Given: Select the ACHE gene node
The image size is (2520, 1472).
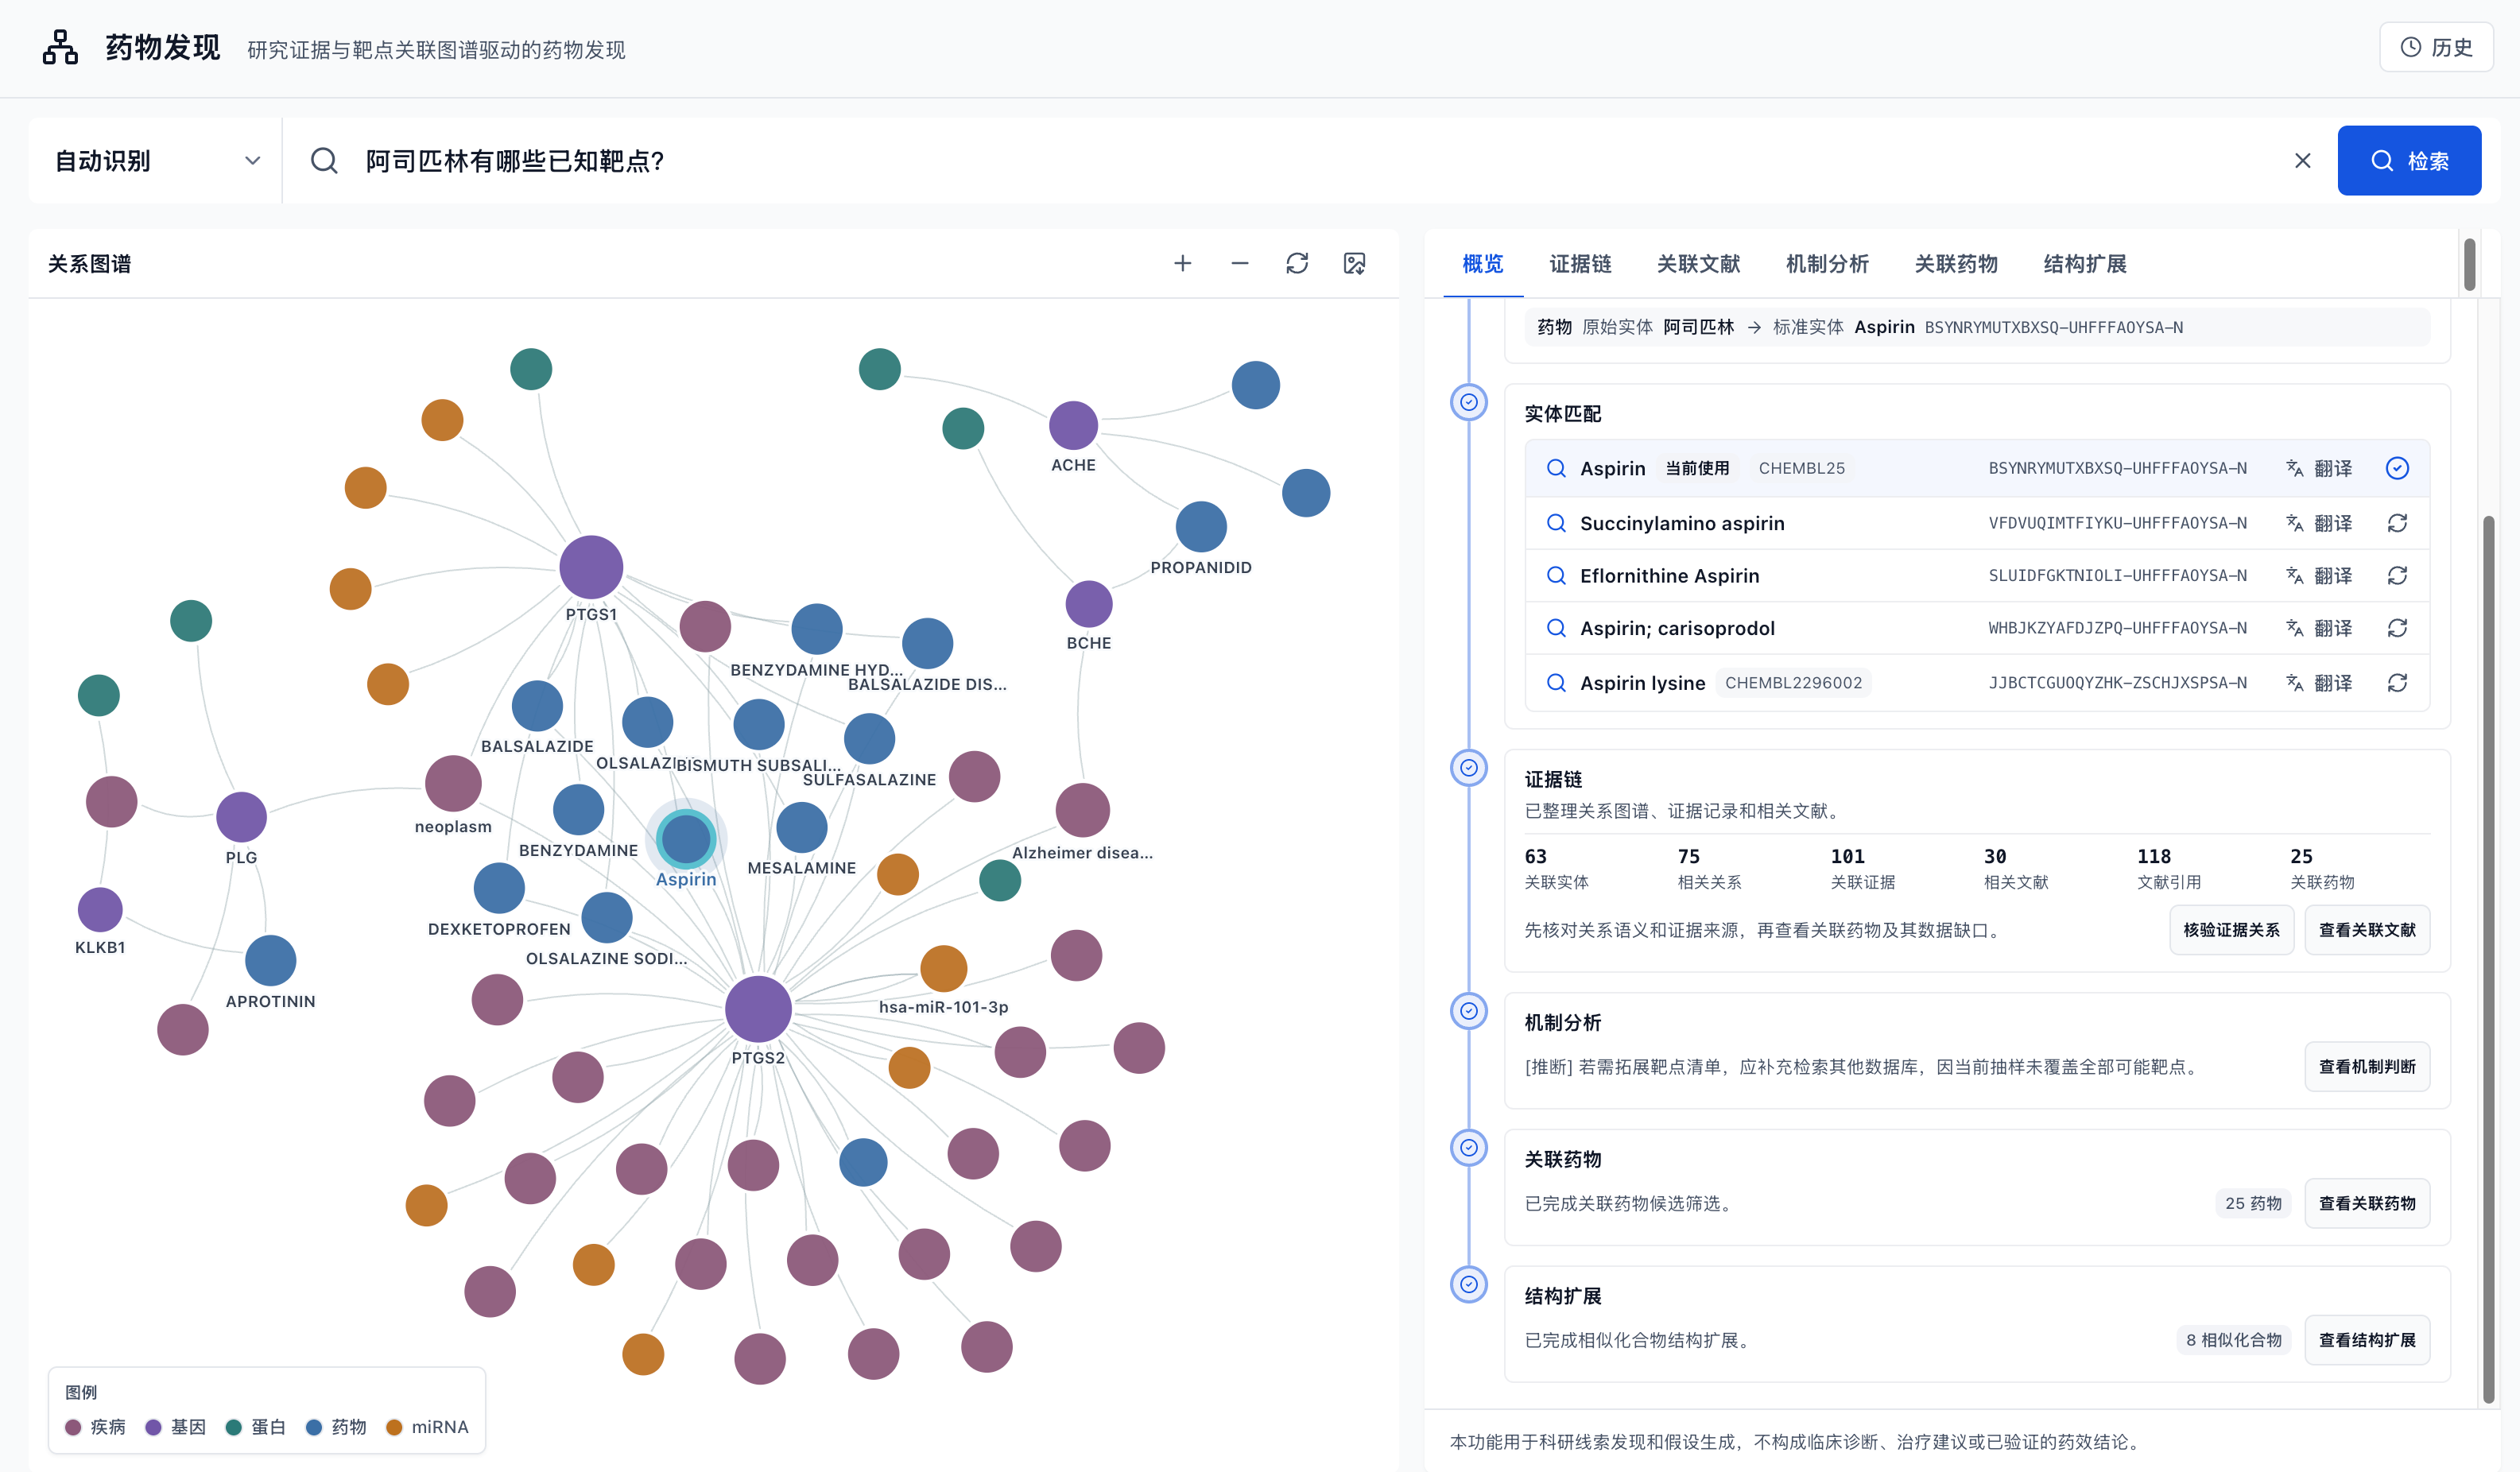Looking at the screenshot, I should [x=1073, y=426].
